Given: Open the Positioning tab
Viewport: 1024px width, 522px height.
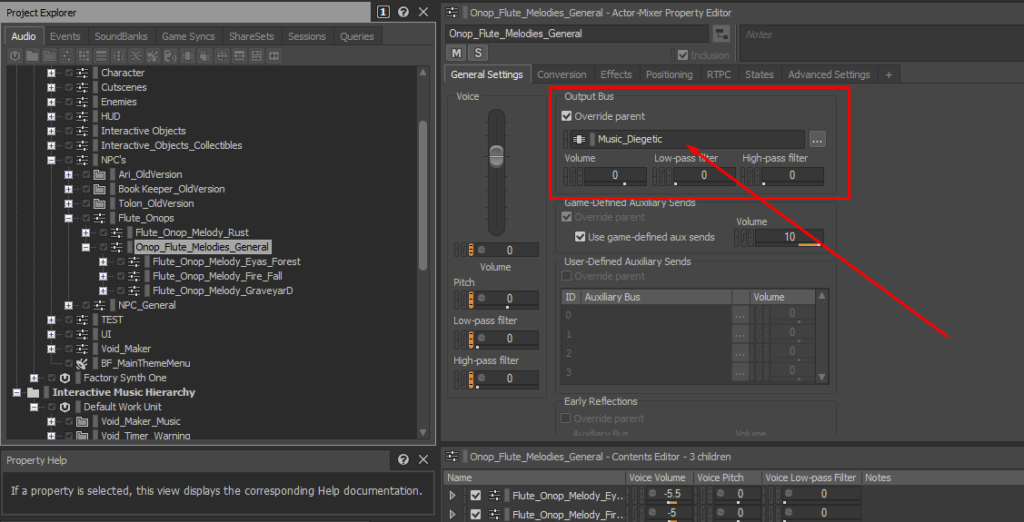Looking at the screenshot, I should coord(669,75).
